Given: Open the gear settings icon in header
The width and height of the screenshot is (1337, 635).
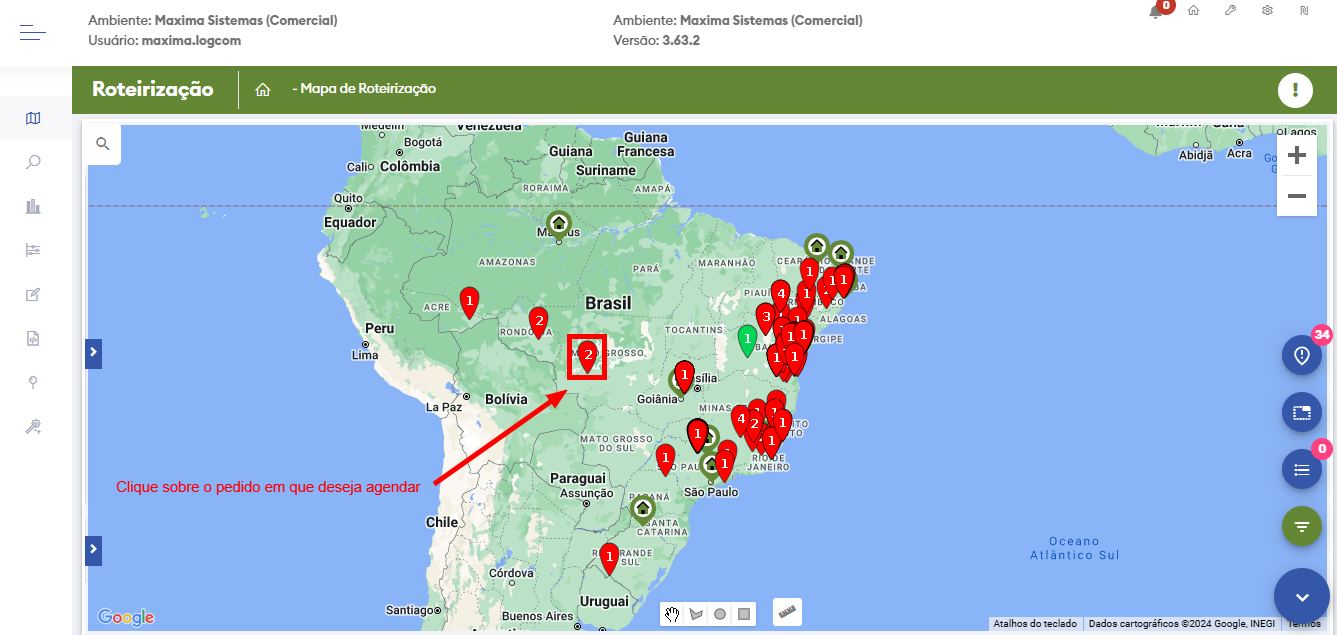Looking at the screenshot, I should pyautogui.click(x=1267, y=10).
